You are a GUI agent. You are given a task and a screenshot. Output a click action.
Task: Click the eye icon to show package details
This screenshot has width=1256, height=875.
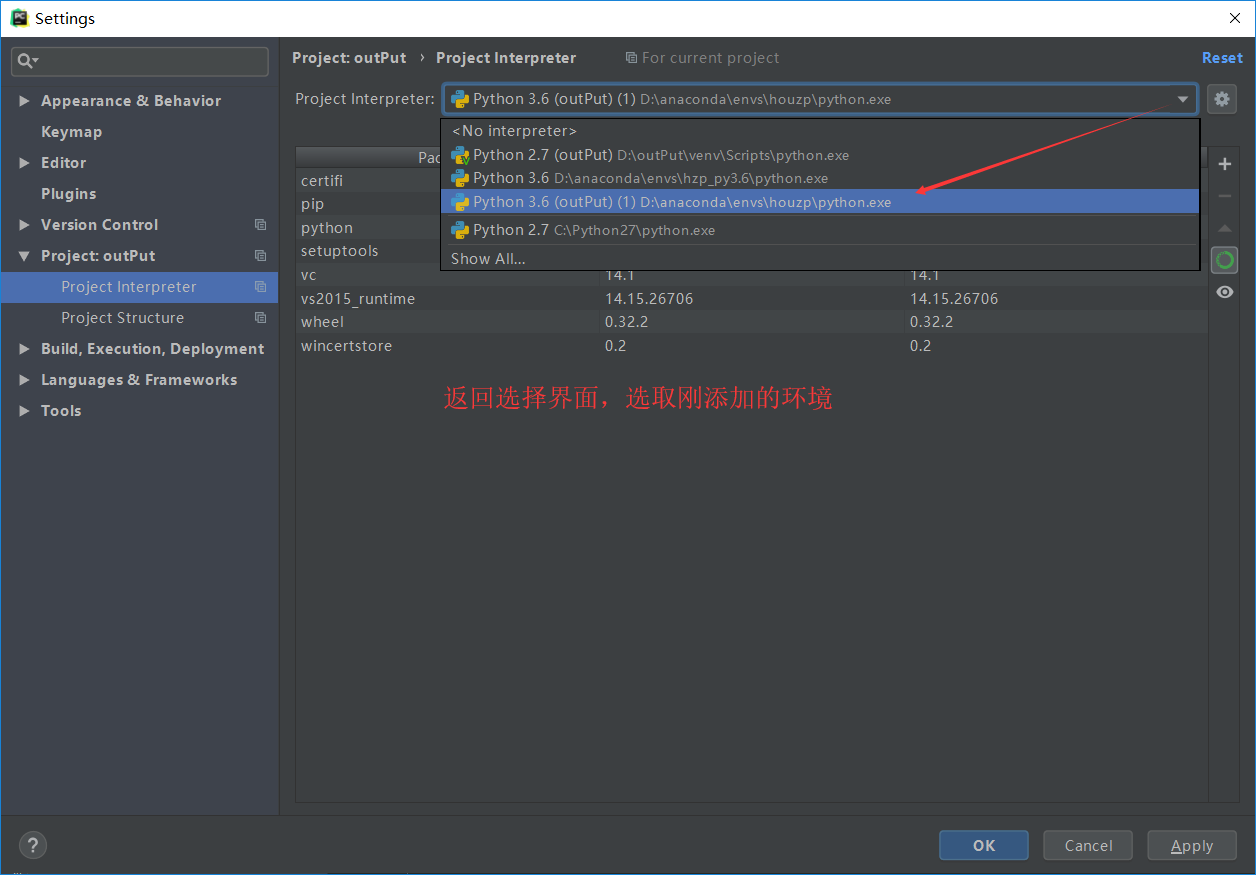click(x=1224, y=291)
